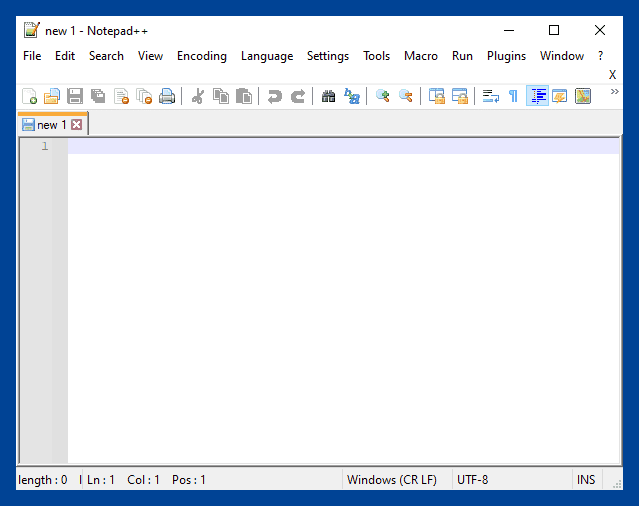Open the Plugins menu
Viewport: 639px width, 506px height.
pos(507,56)
